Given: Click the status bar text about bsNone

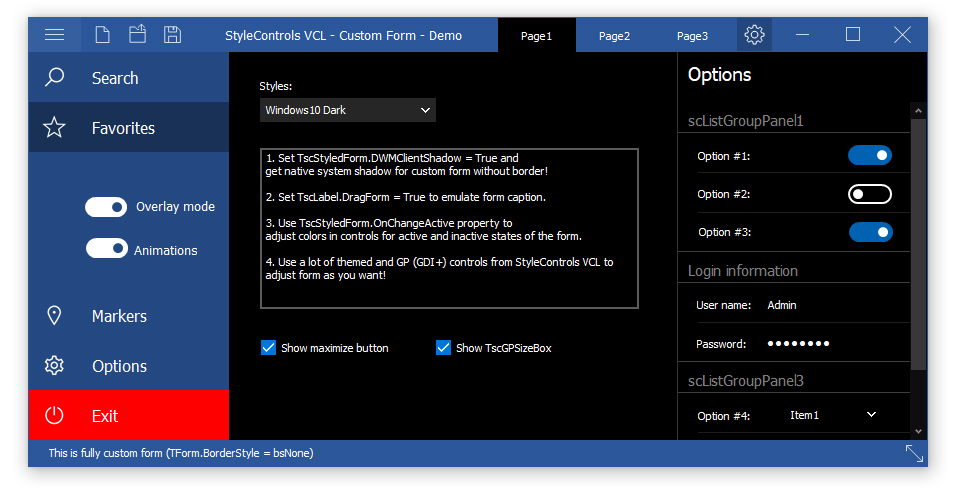Looking at the screenshot, I should (x=181, y=453).
